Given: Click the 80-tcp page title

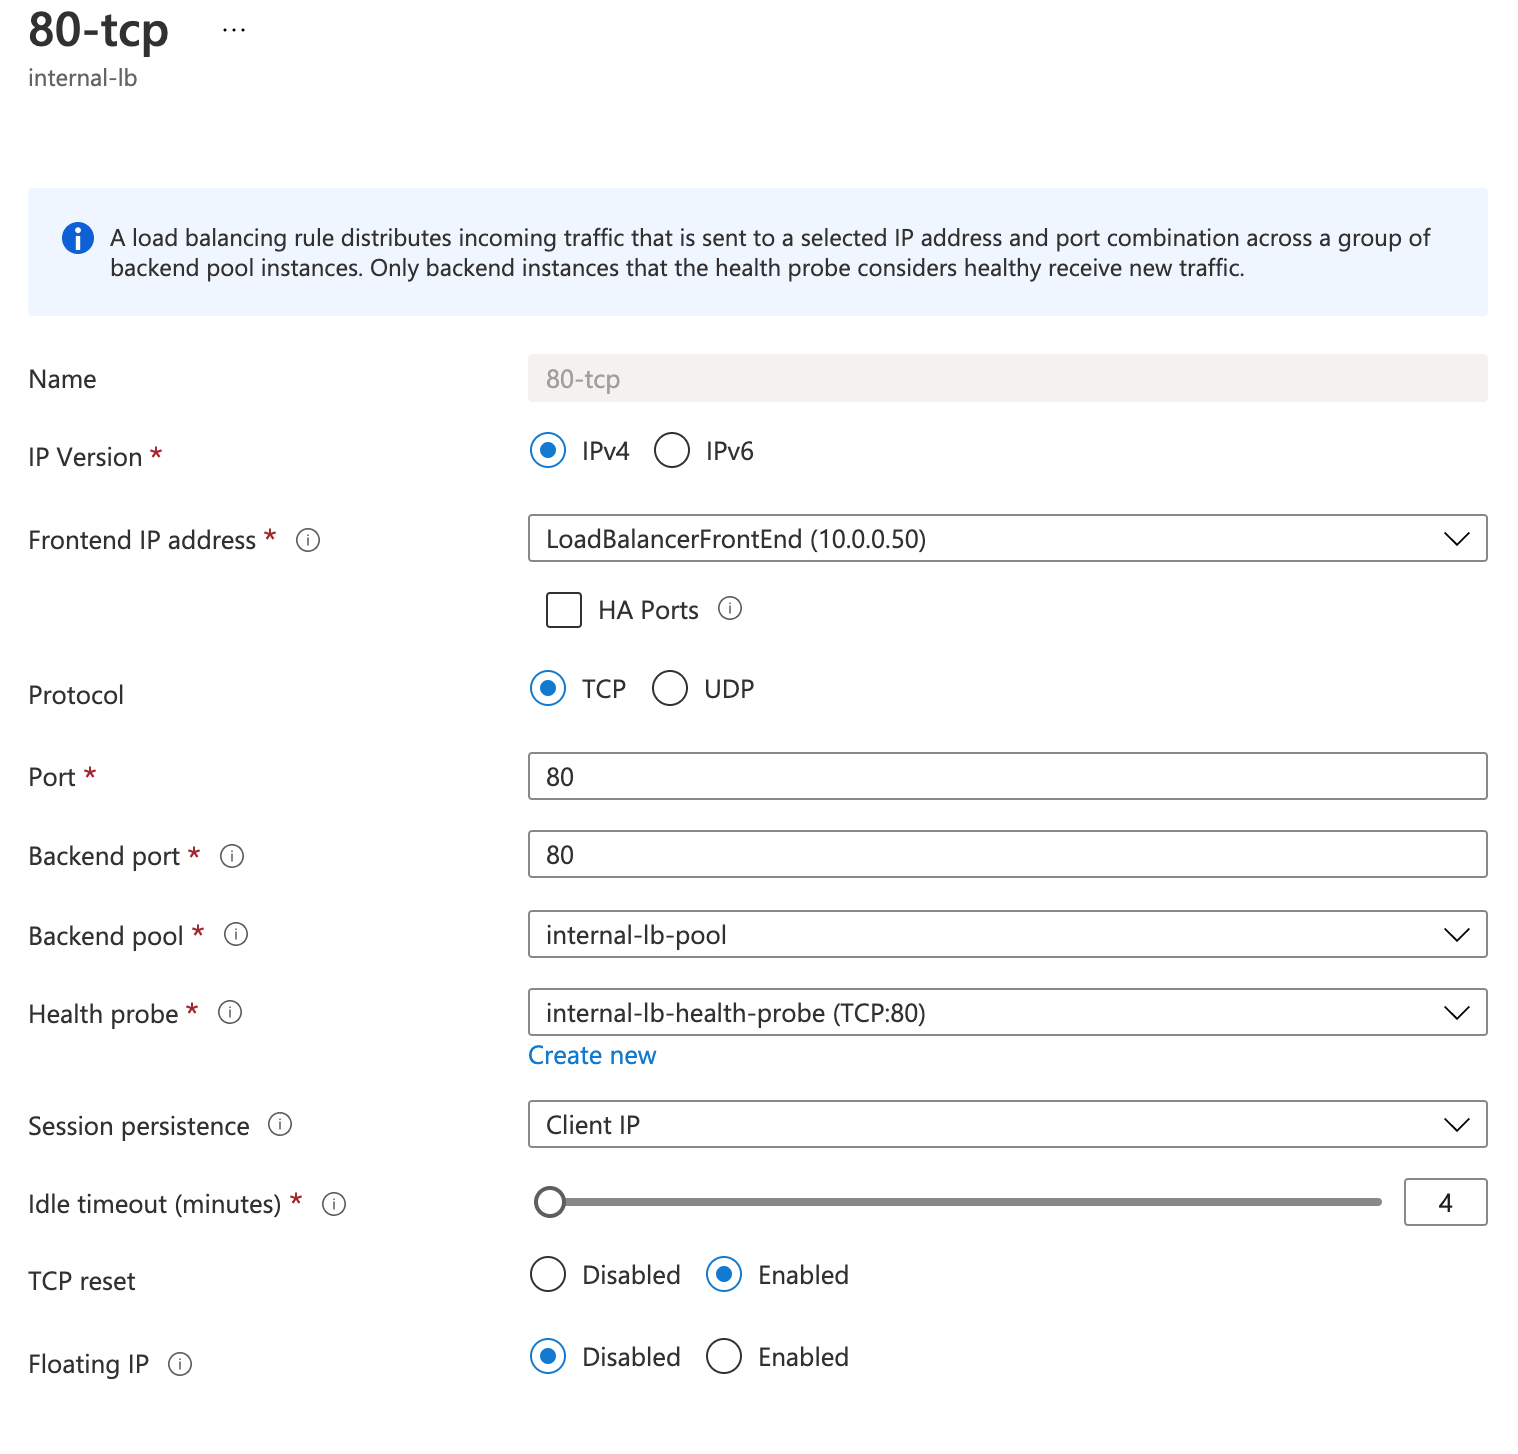Looking at the screenshot, I should click(x=98, y=30).
